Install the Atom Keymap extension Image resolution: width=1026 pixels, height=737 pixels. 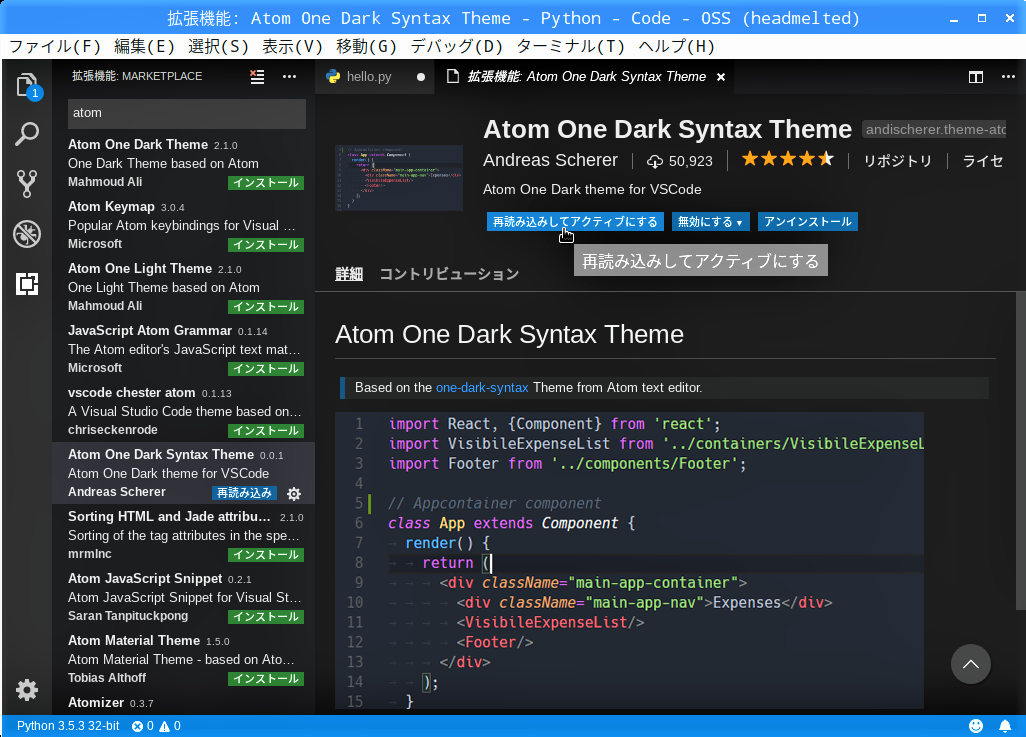(x=266, y=245)
